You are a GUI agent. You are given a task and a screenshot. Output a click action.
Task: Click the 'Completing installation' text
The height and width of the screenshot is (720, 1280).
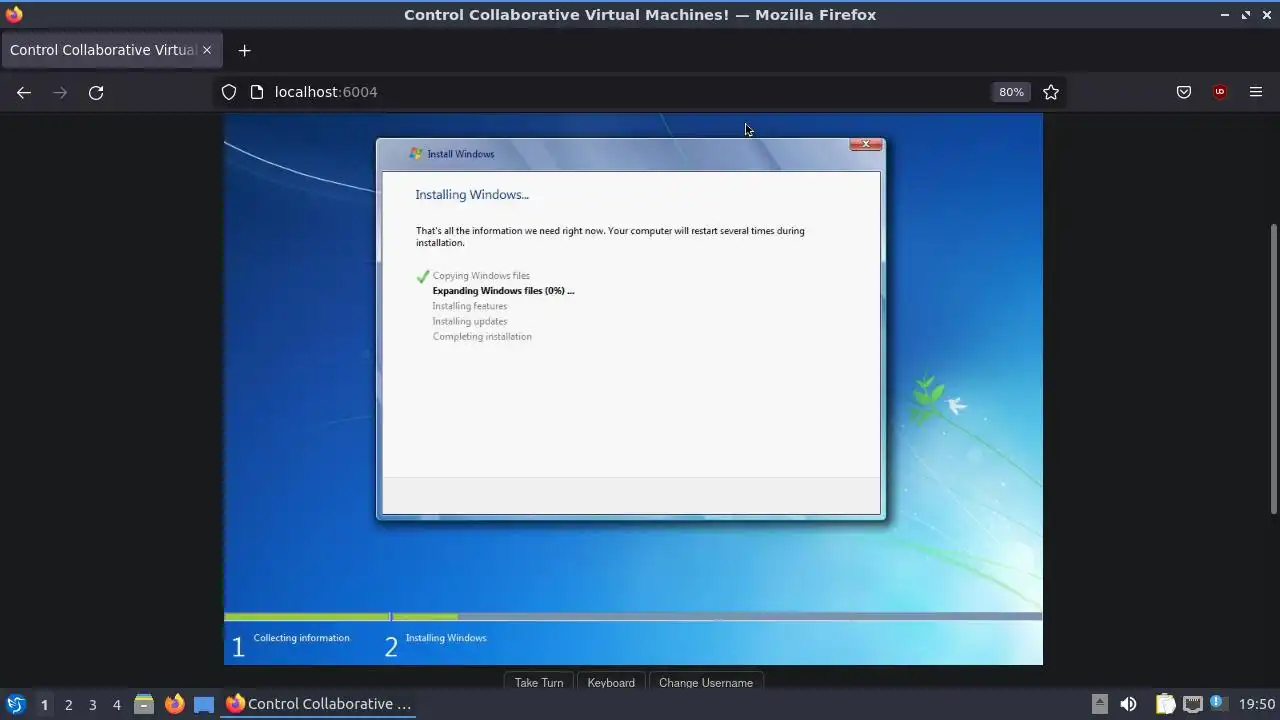pyautogui.click(x=482, y=337)
